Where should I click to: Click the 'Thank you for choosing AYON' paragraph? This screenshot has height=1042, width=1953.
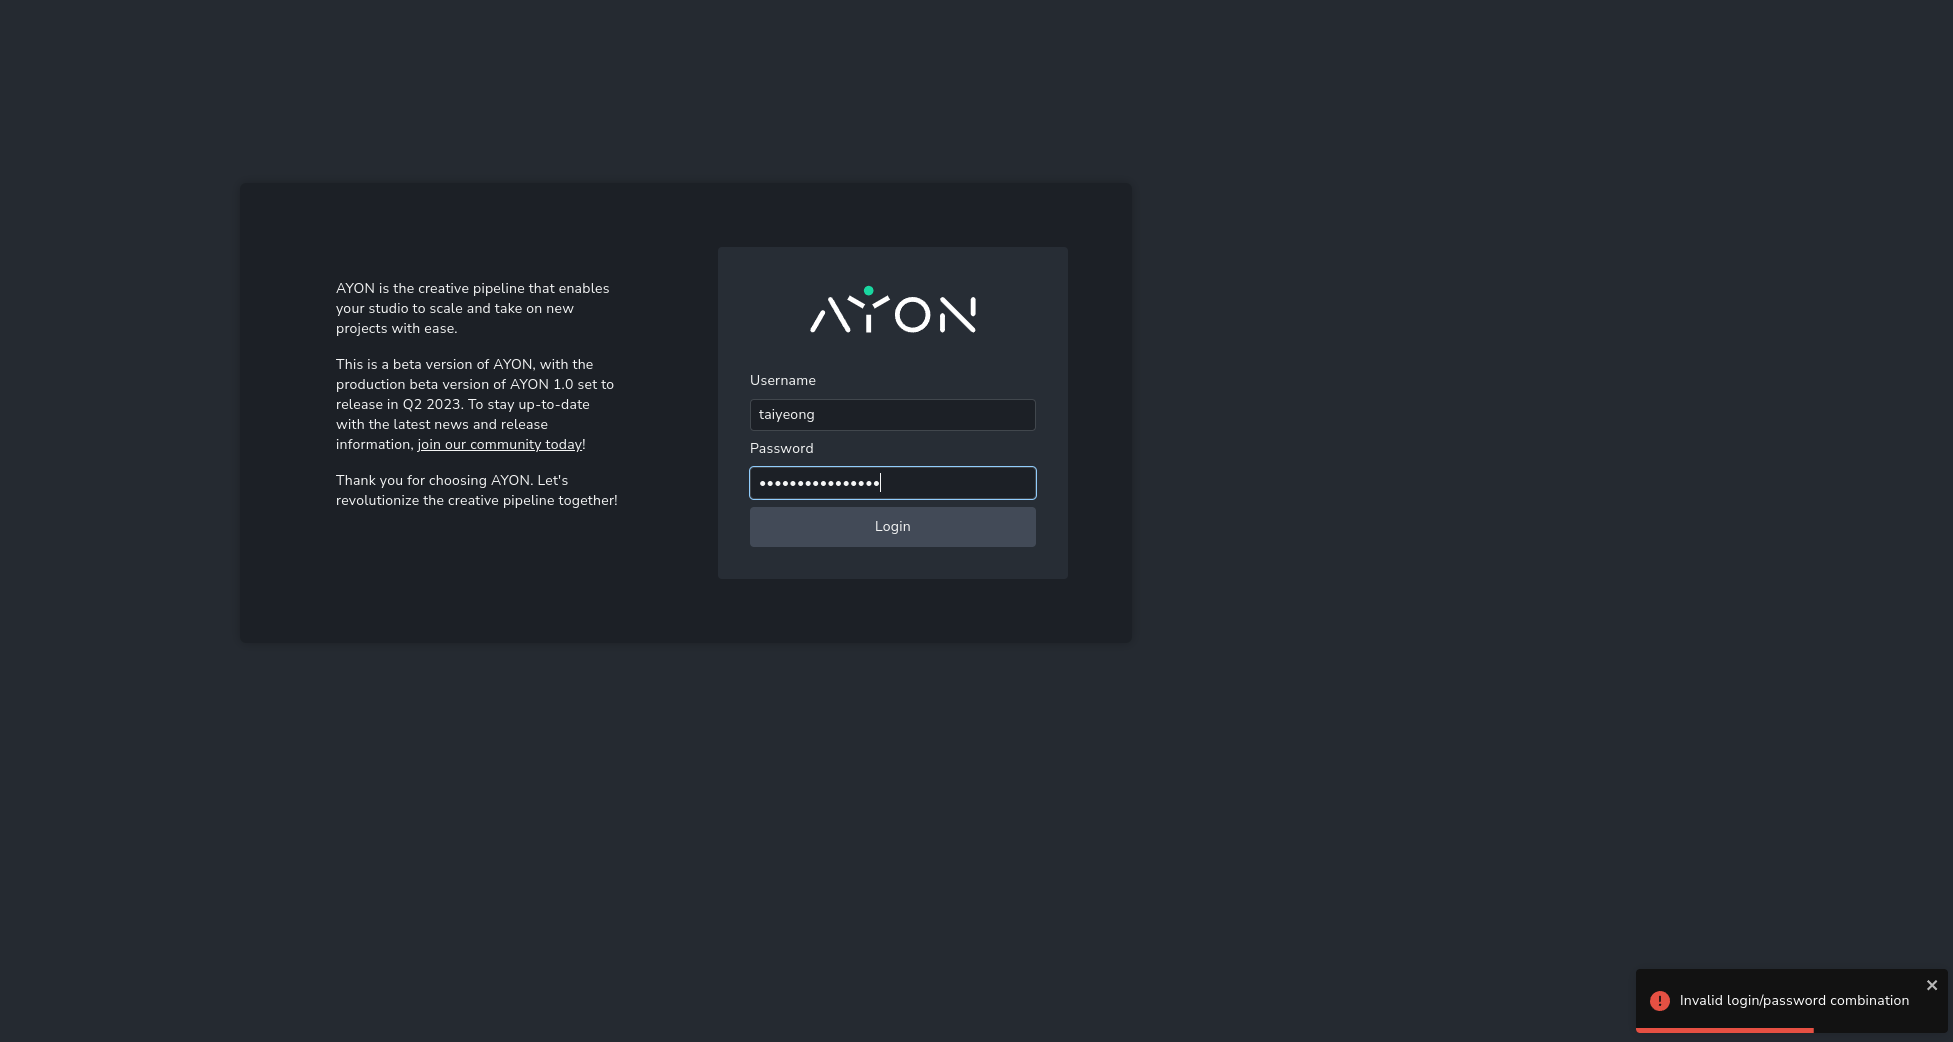(x=477, y=491)
